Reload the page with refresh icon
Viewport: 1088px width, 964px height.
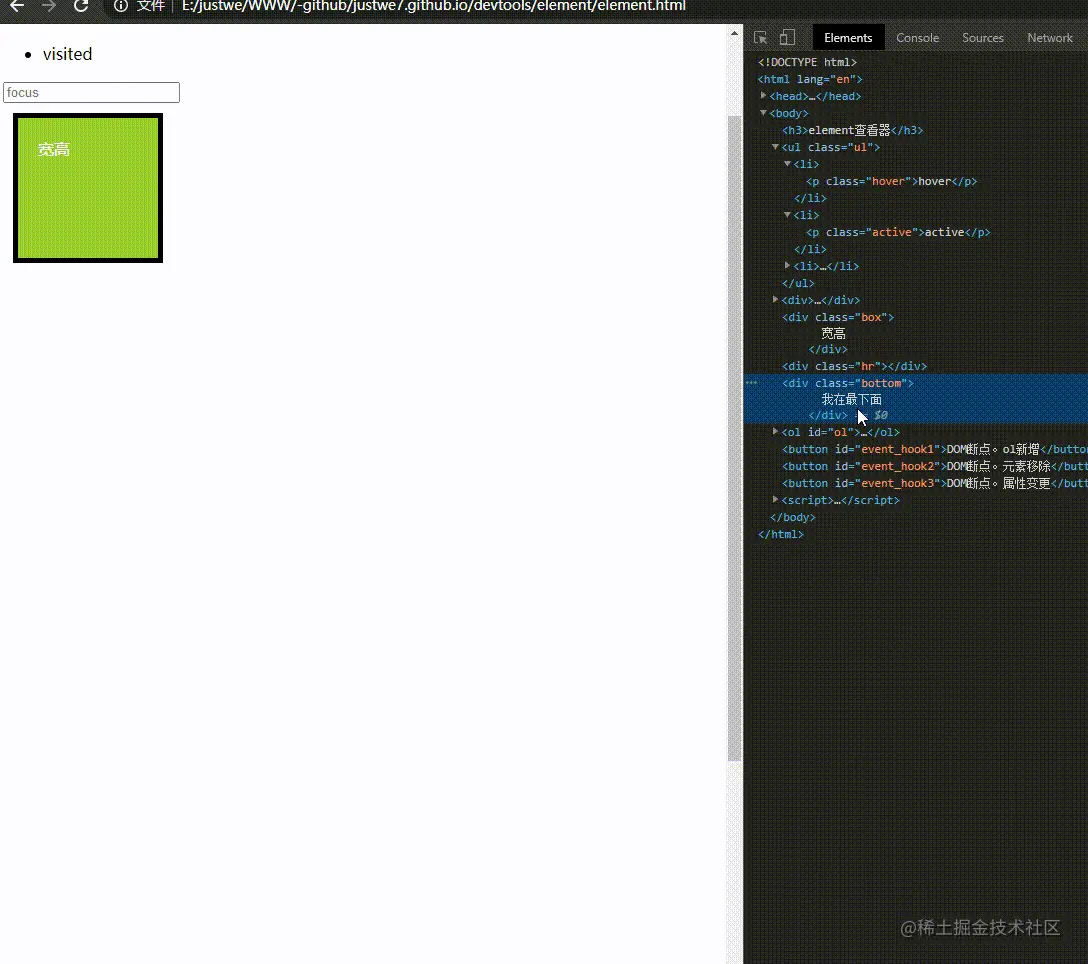[81, 6]
